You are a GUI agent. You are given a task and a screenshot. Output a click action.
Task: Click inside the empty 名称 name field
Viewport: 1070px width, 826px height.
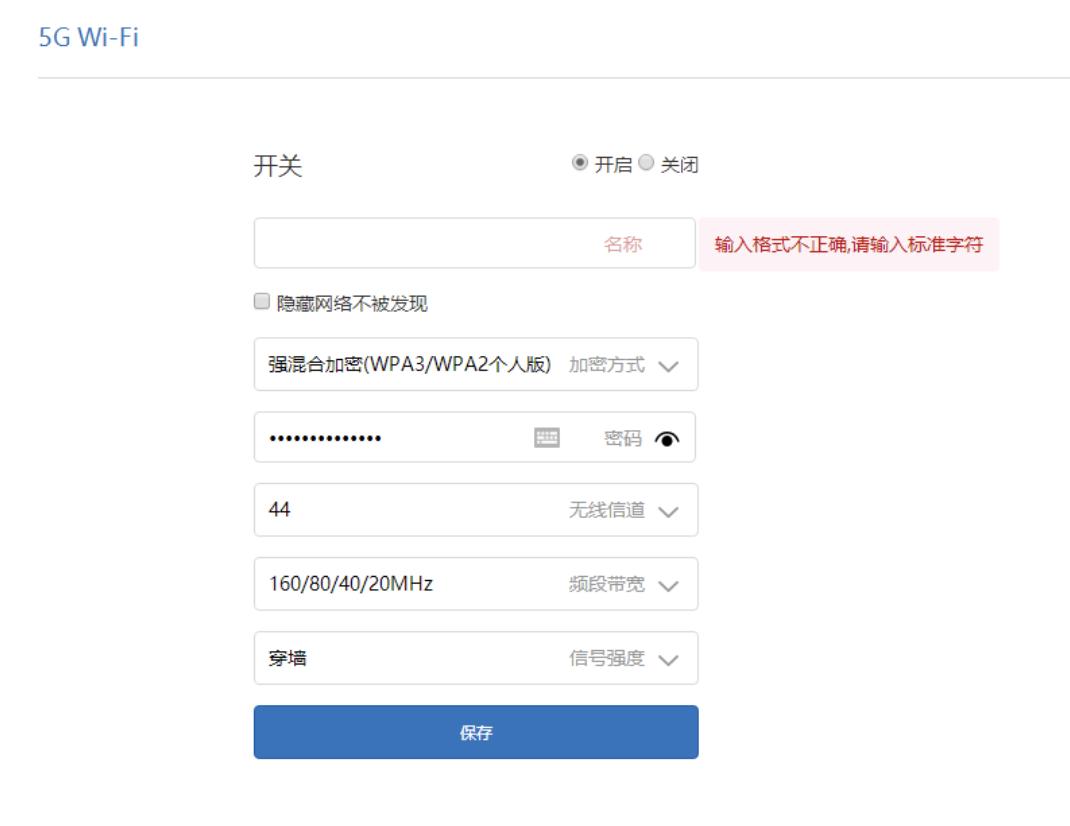(420, 239)
